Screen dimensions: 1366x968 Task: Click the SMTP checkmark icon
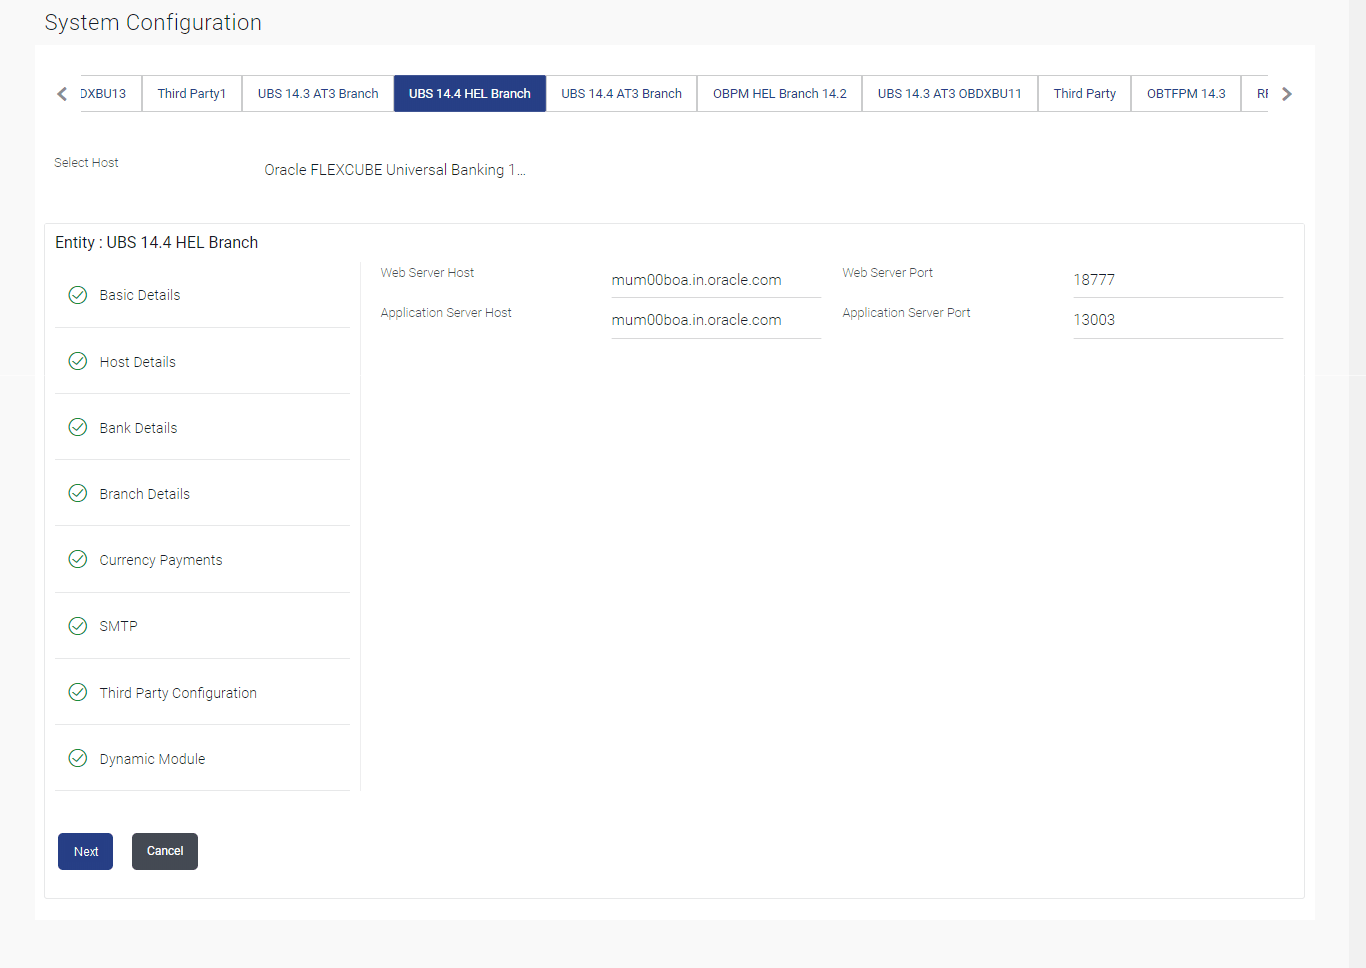(78, 626)
